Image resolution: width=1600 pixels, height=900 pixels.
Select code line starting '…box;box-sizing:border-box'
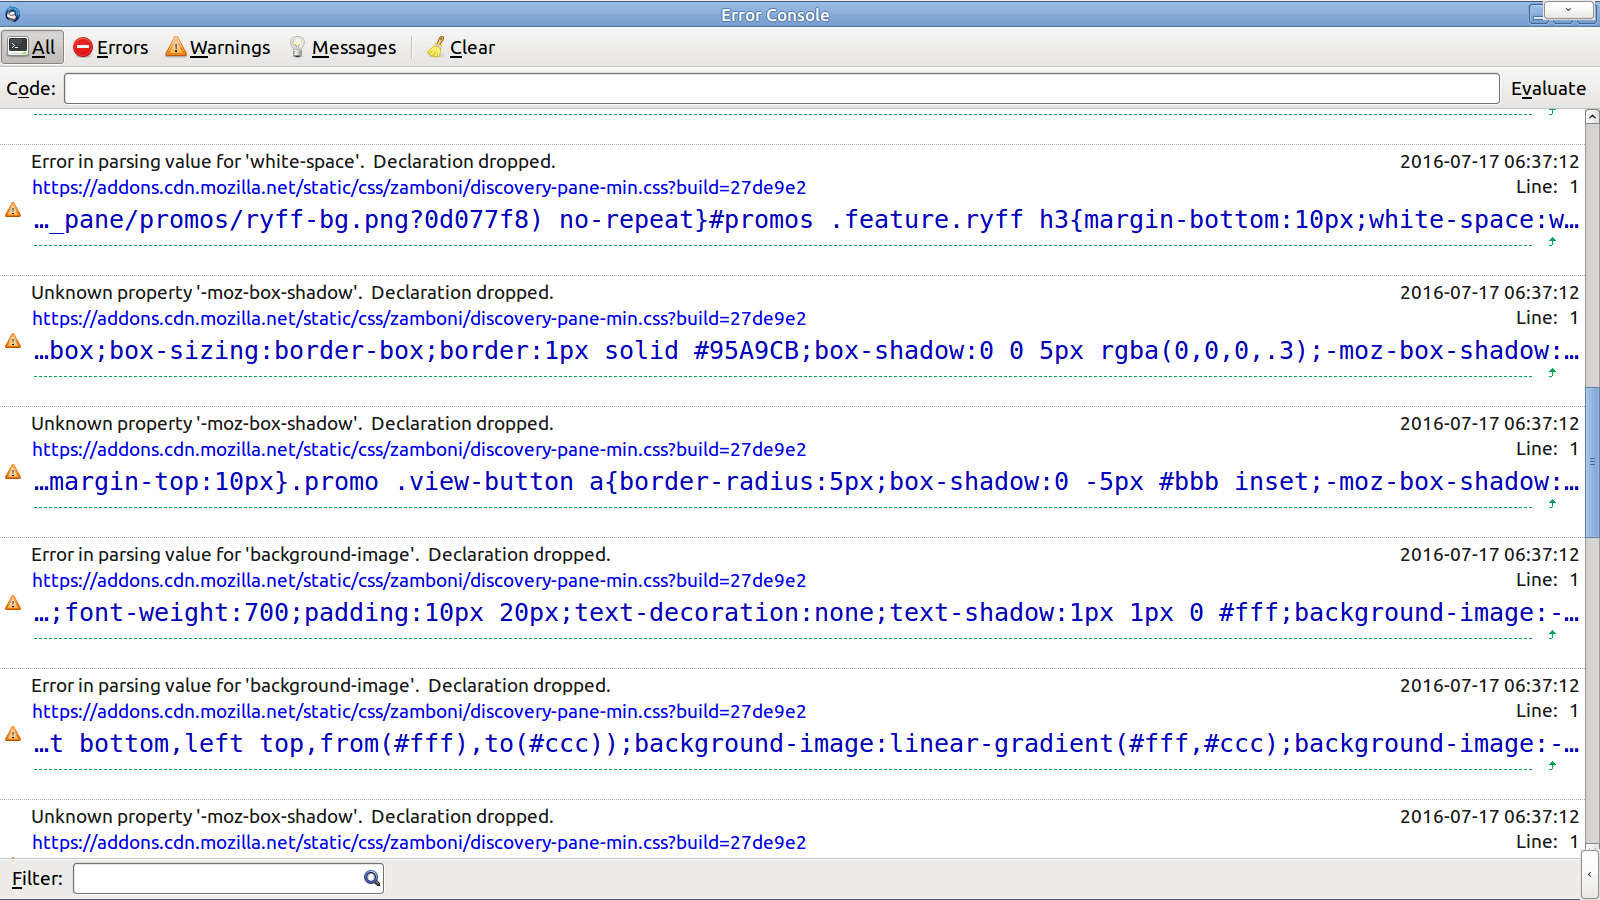pyautogui.click(x=806, y=351)
